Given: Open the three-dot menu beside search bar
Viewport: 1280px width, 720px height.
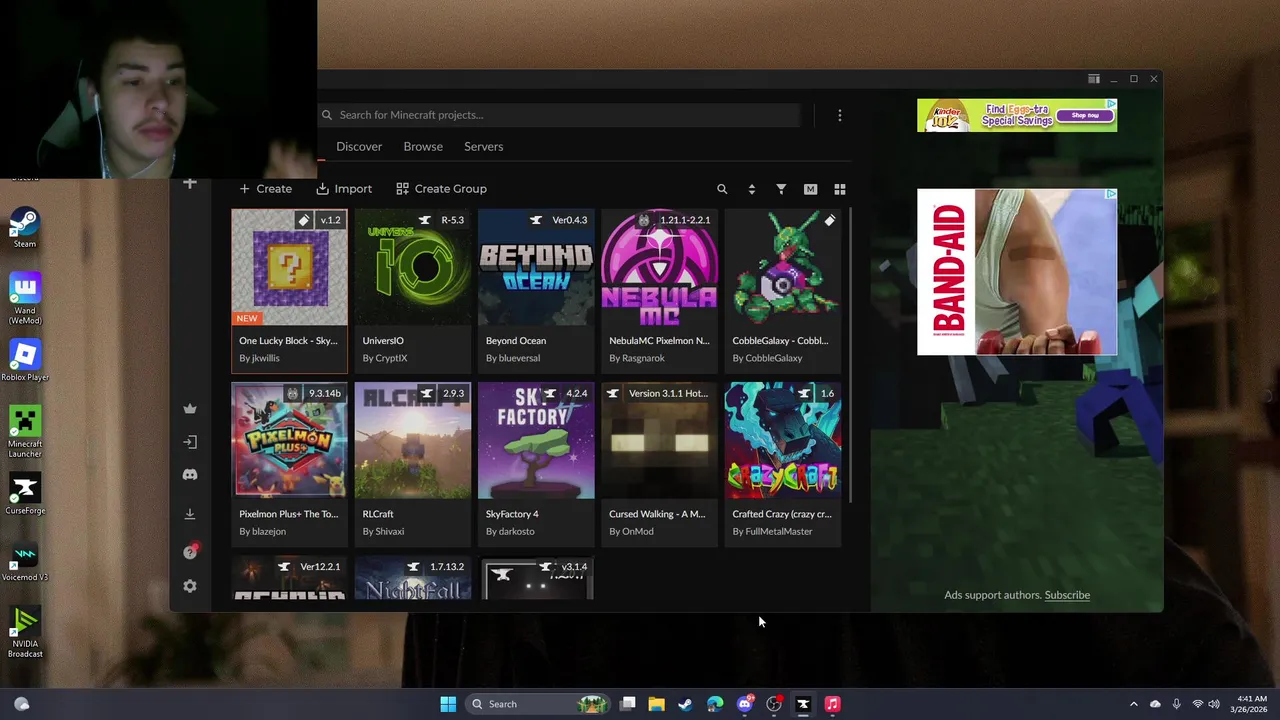Looking at the screenshot, I should tap(840, 115).
